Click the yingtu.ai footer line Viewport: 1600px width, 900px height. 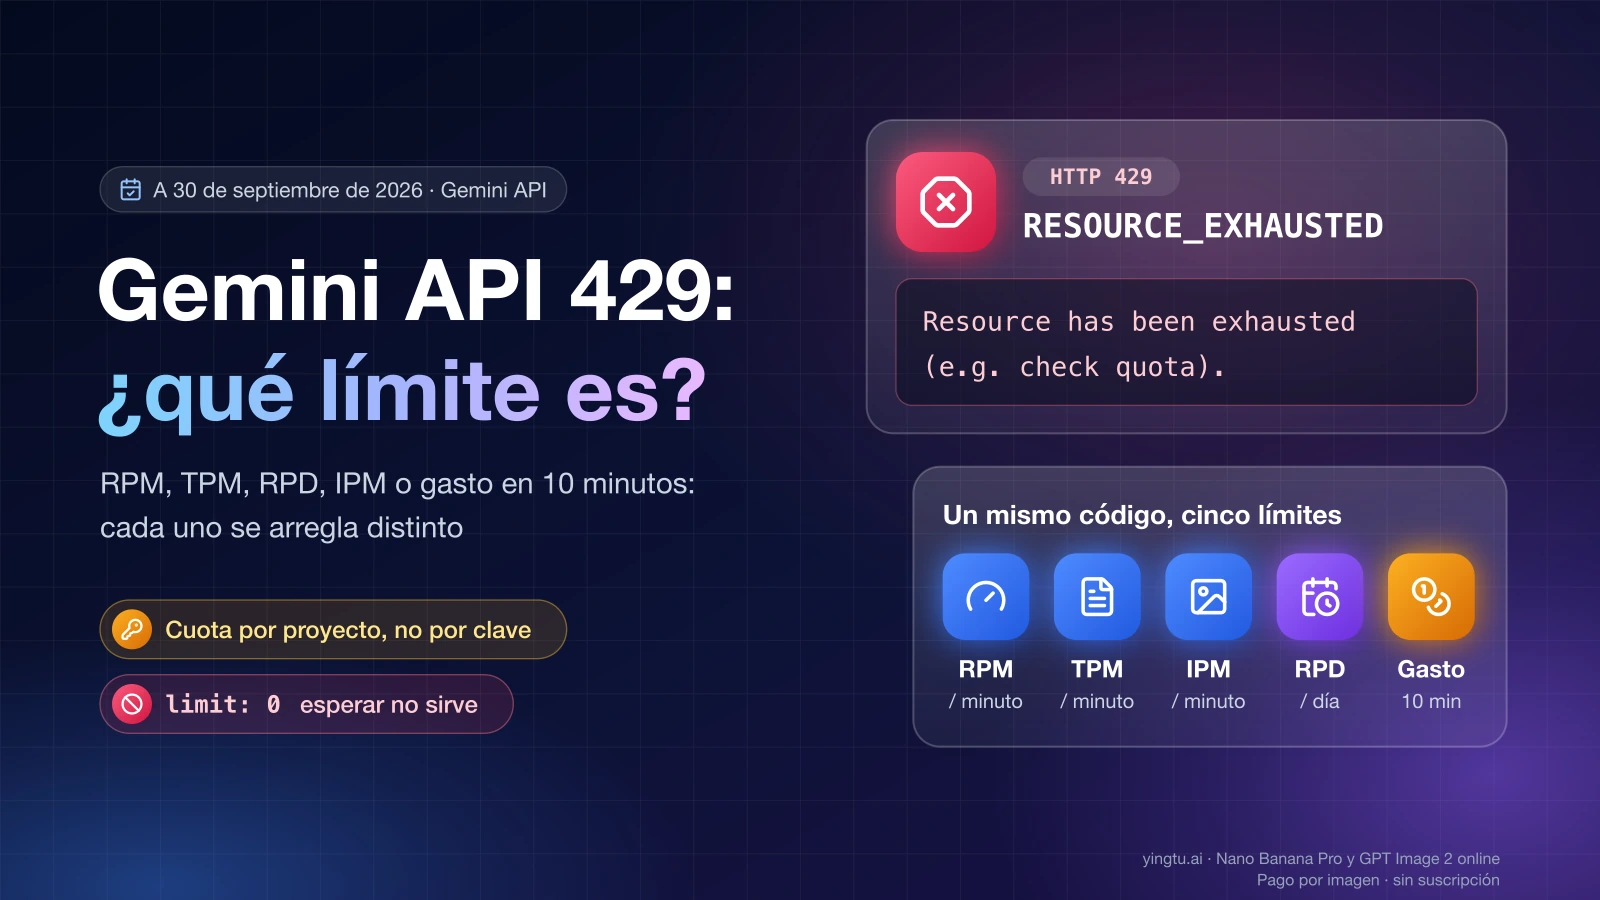point(1321,858)
